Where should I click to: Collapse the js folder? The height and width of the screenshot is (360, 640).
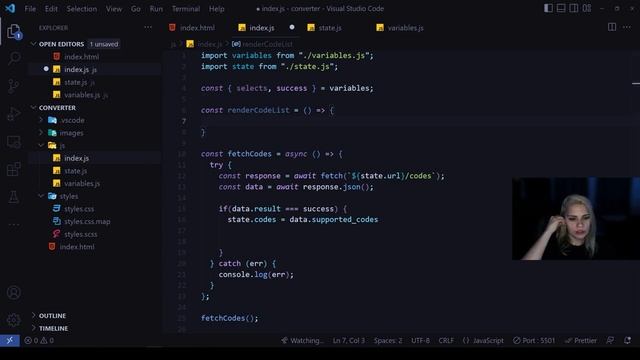tap(62, 146)
